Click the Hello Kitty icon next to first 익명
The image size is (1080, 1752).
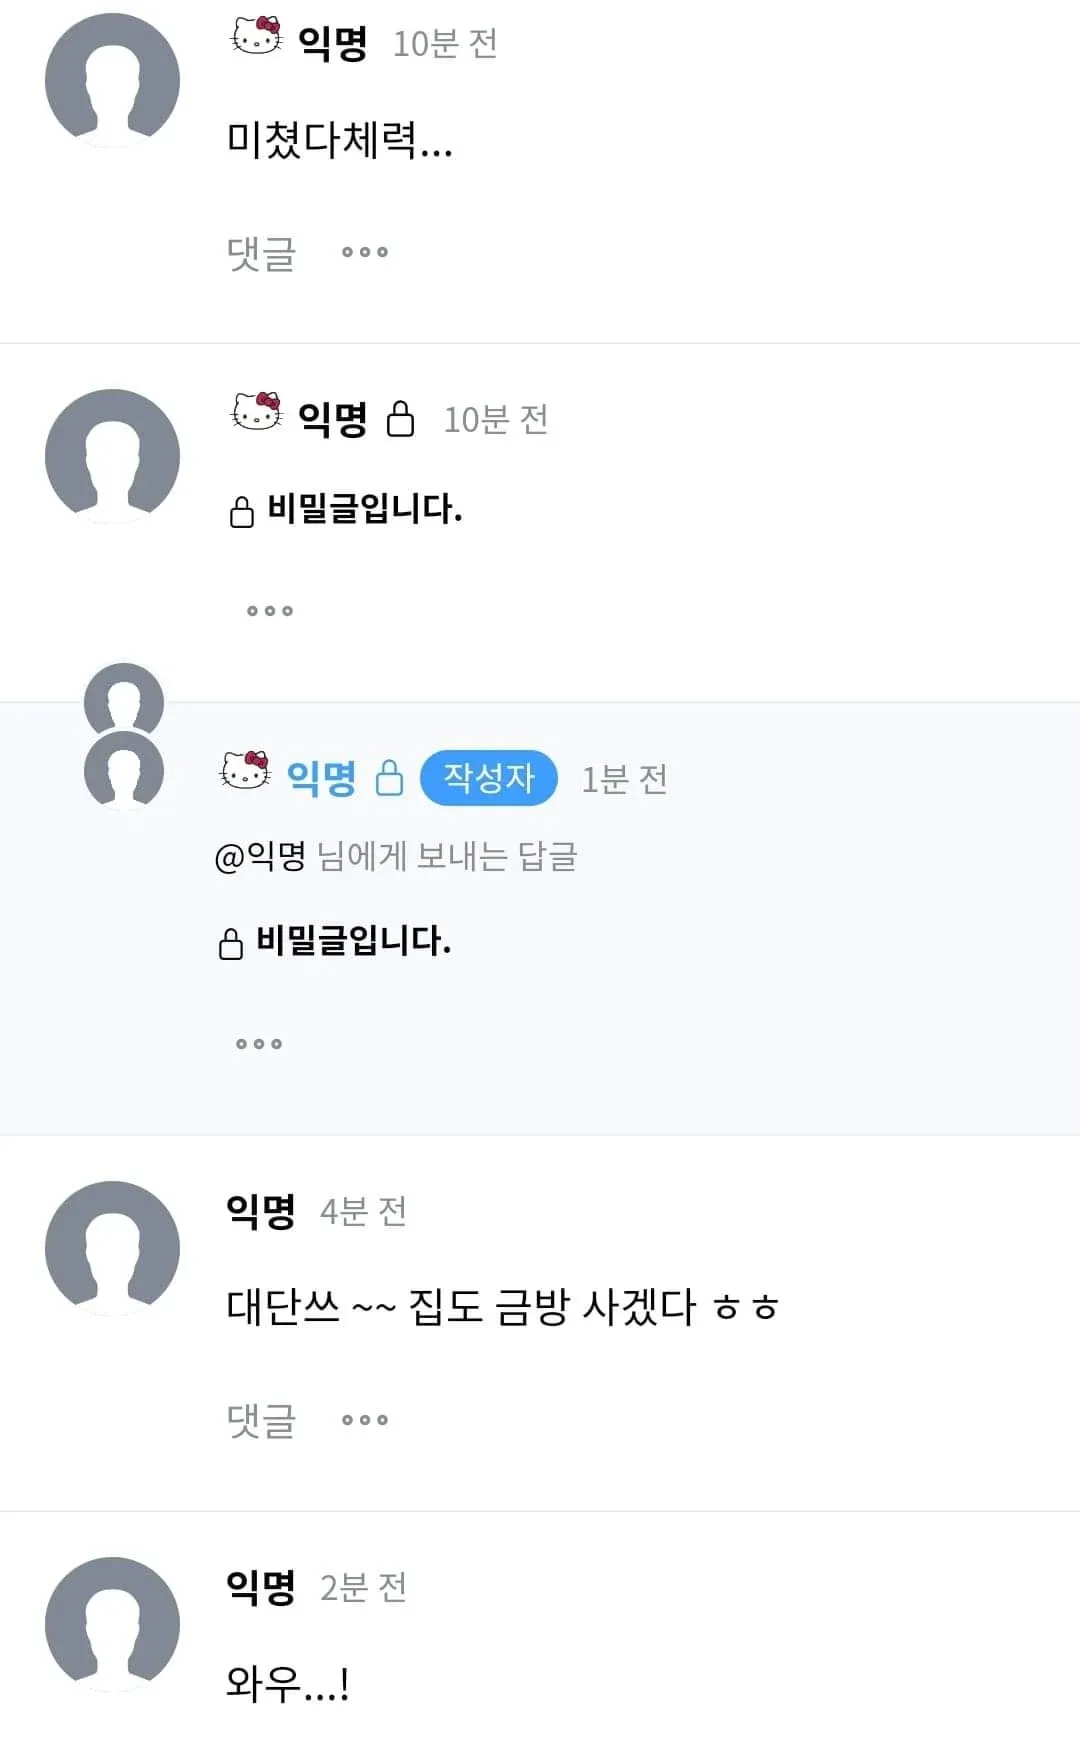point(256,40)
